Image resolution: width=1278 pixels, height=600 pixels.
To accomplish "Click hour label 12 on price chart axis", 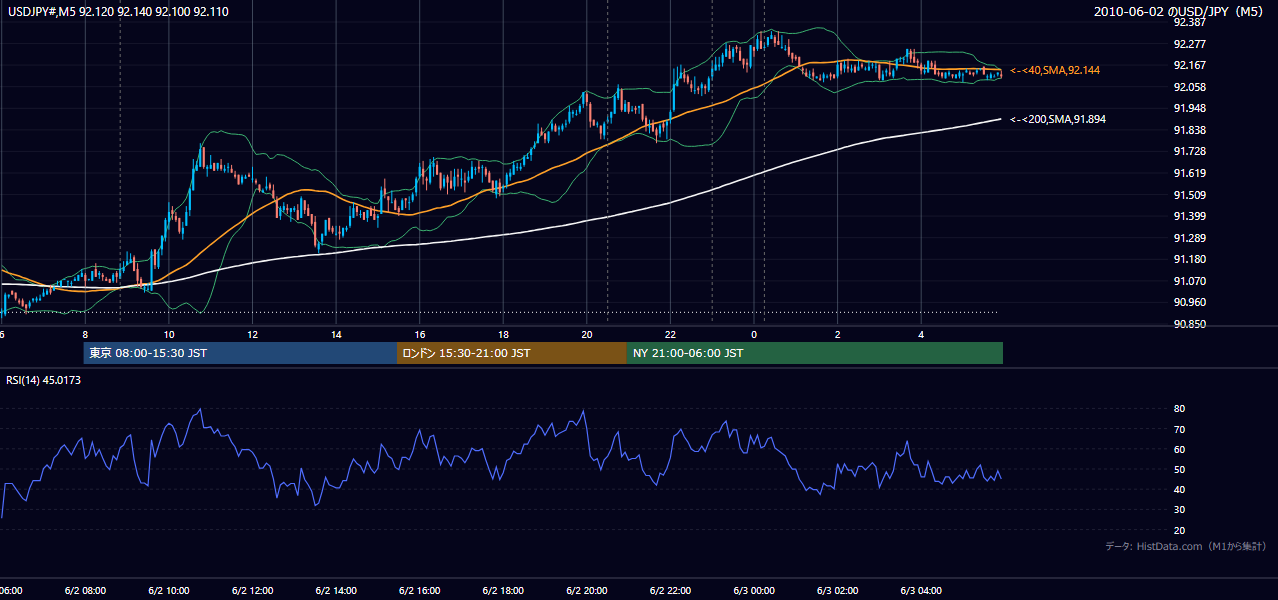I will coord(253,335).
